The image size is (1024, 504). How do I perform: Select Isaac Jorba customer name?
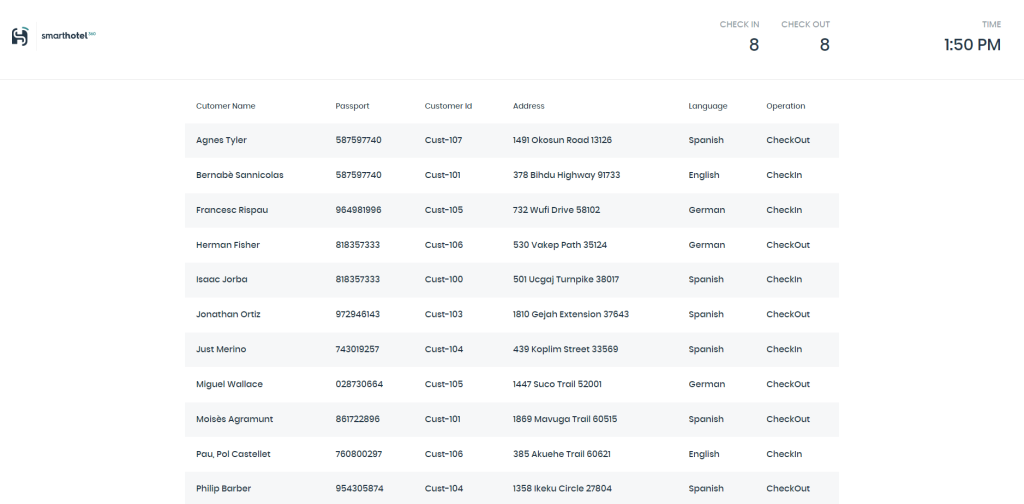[221, 279]
